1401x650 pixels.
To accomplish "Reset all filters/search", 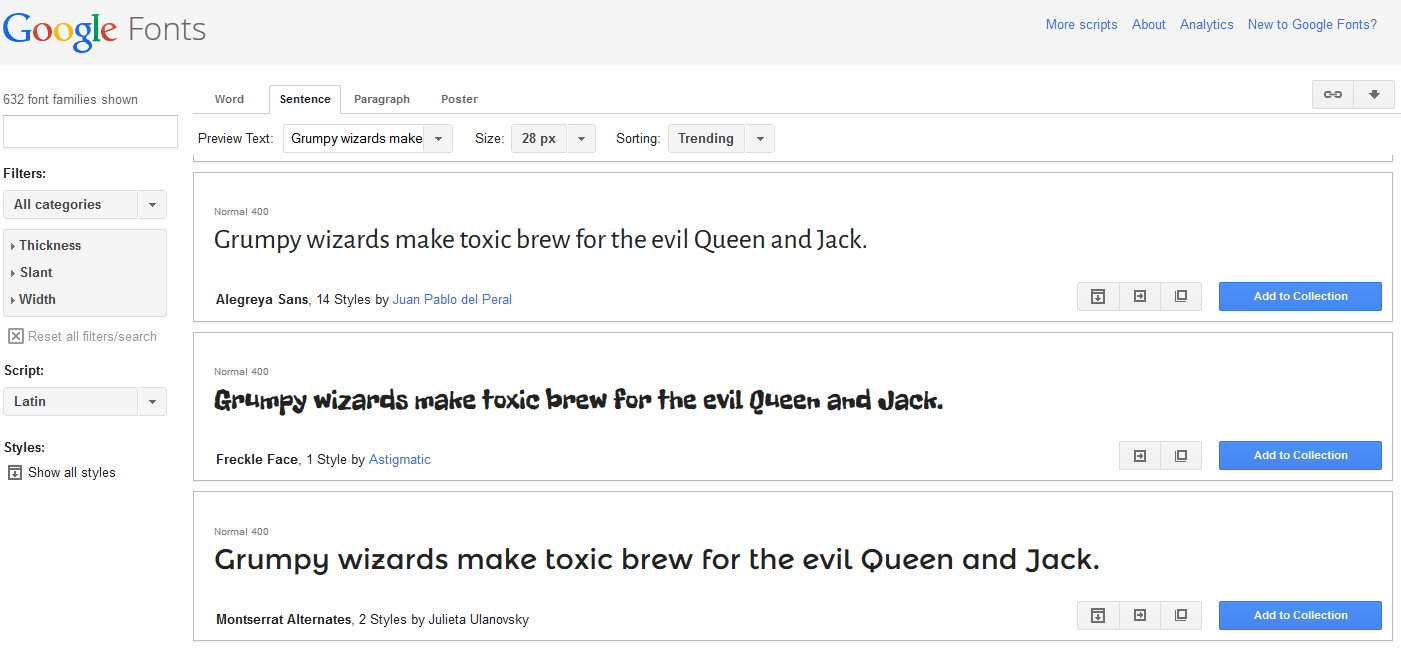I will [82, 336].
